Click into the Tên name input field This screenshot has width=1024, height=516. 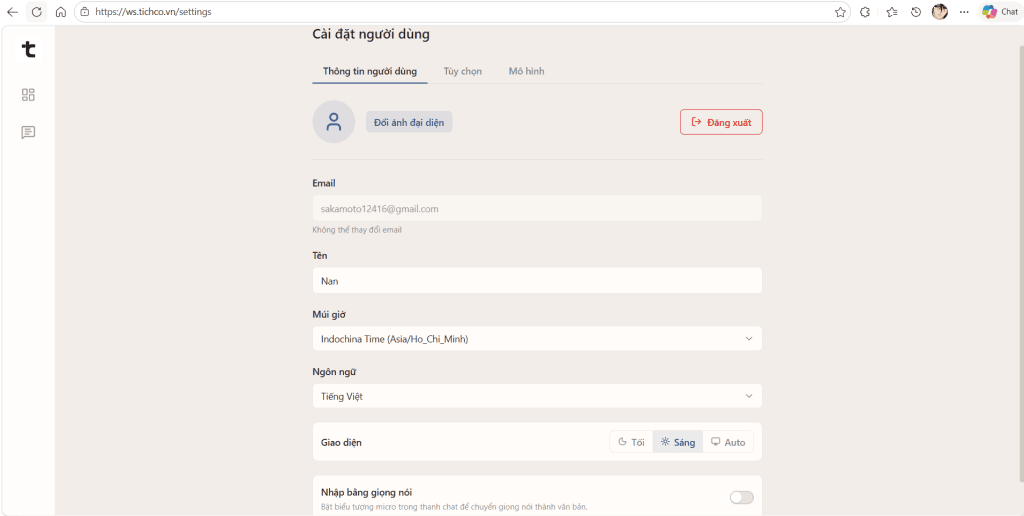coord(537,281)
